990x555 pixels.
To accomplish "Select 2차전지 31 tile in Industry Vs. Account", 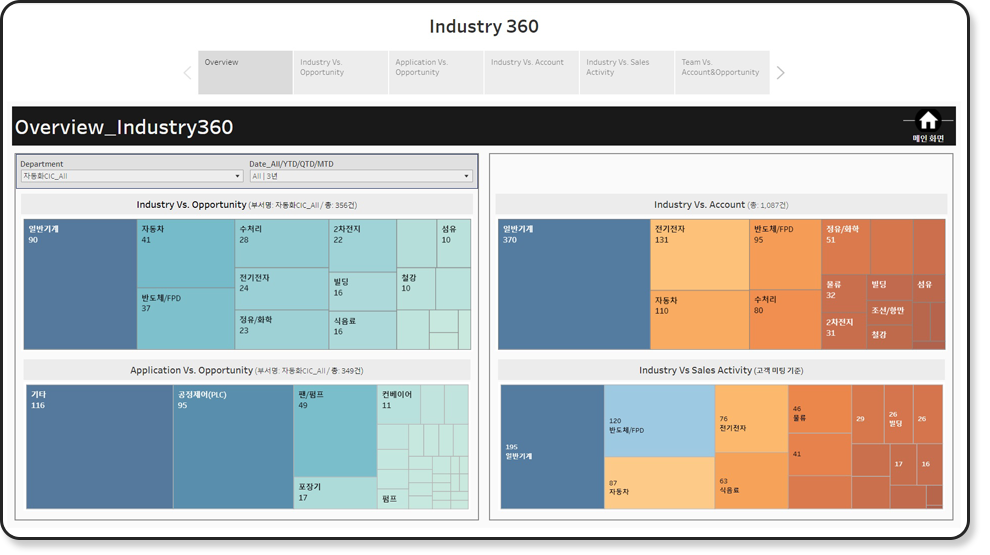I will (x=844, y=331).
